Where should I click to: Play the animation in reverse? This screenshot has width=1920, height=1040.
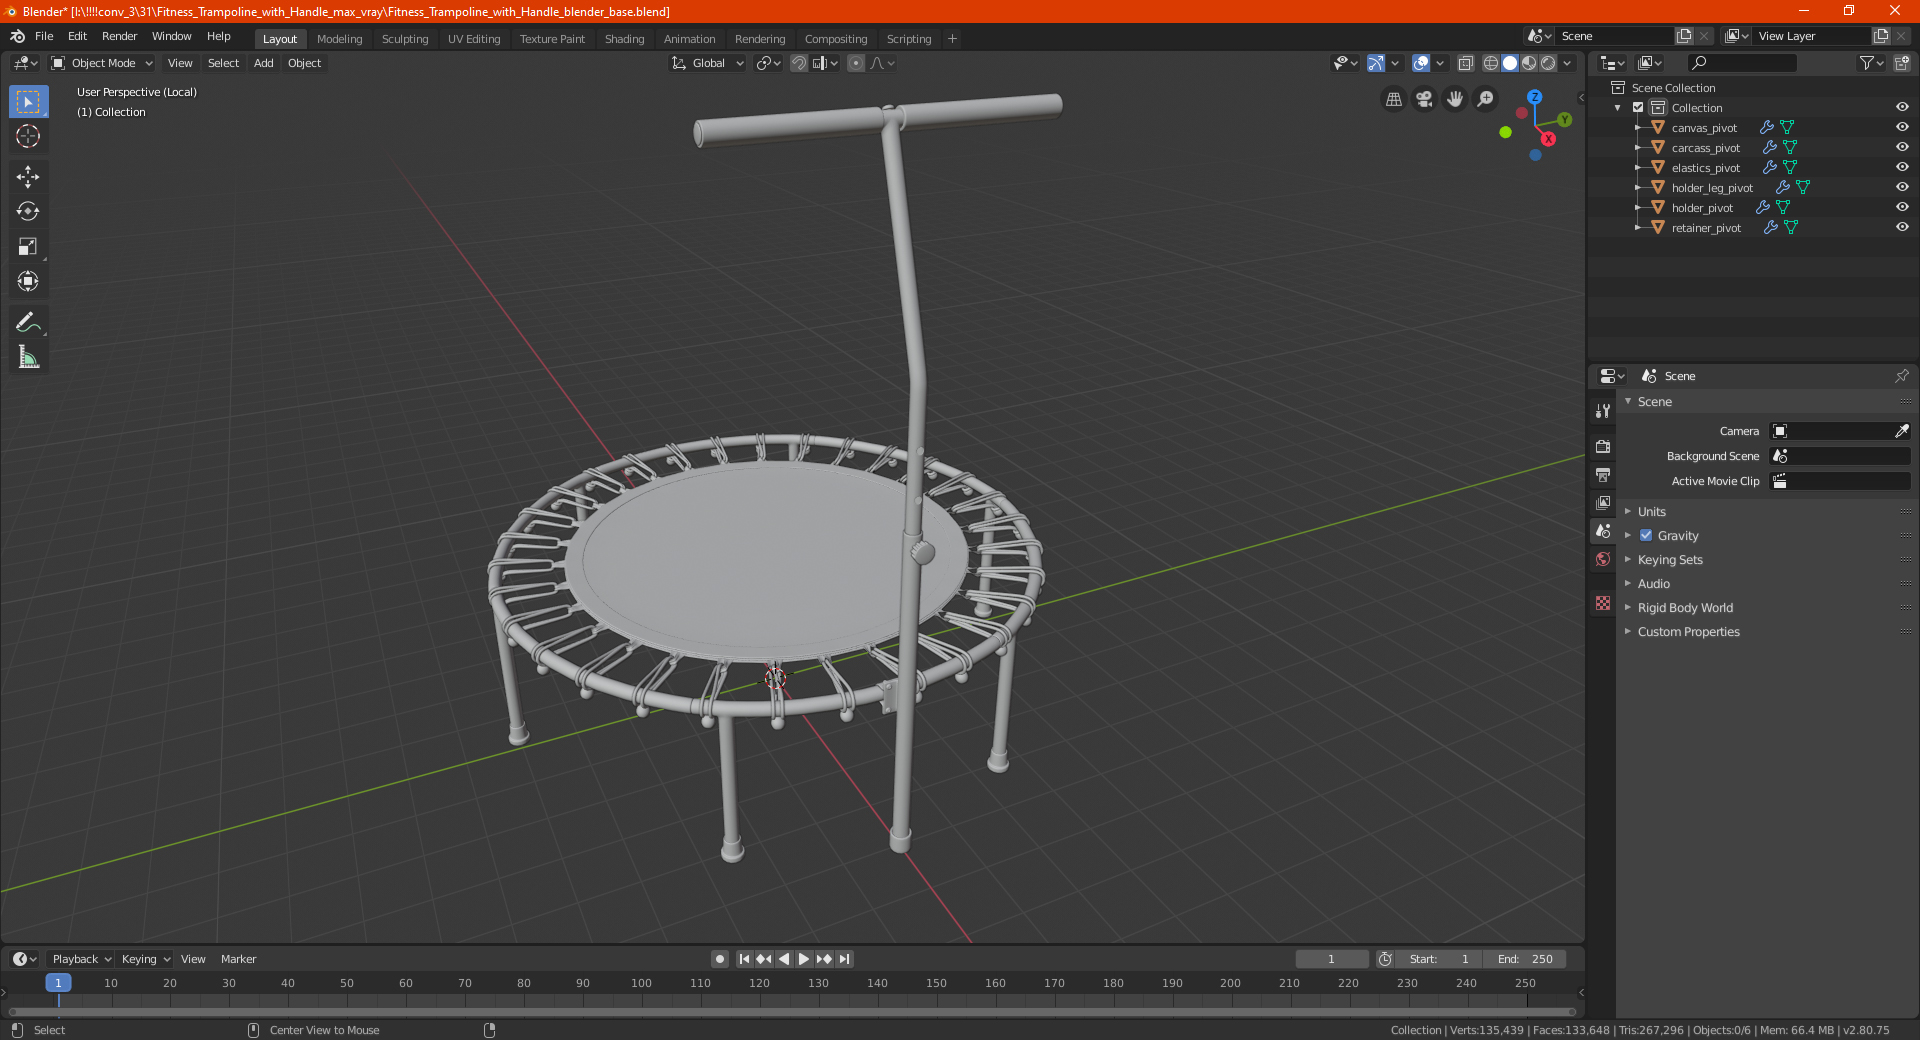point(784,959)
